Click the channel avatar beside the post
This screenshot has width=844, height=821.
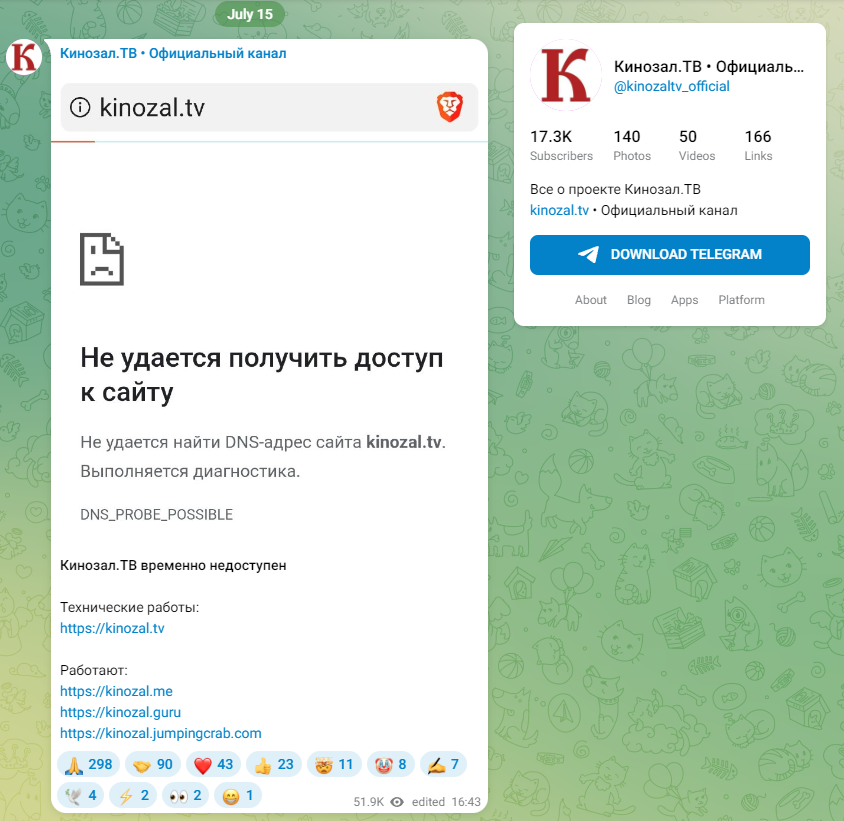tap(24, 58)
